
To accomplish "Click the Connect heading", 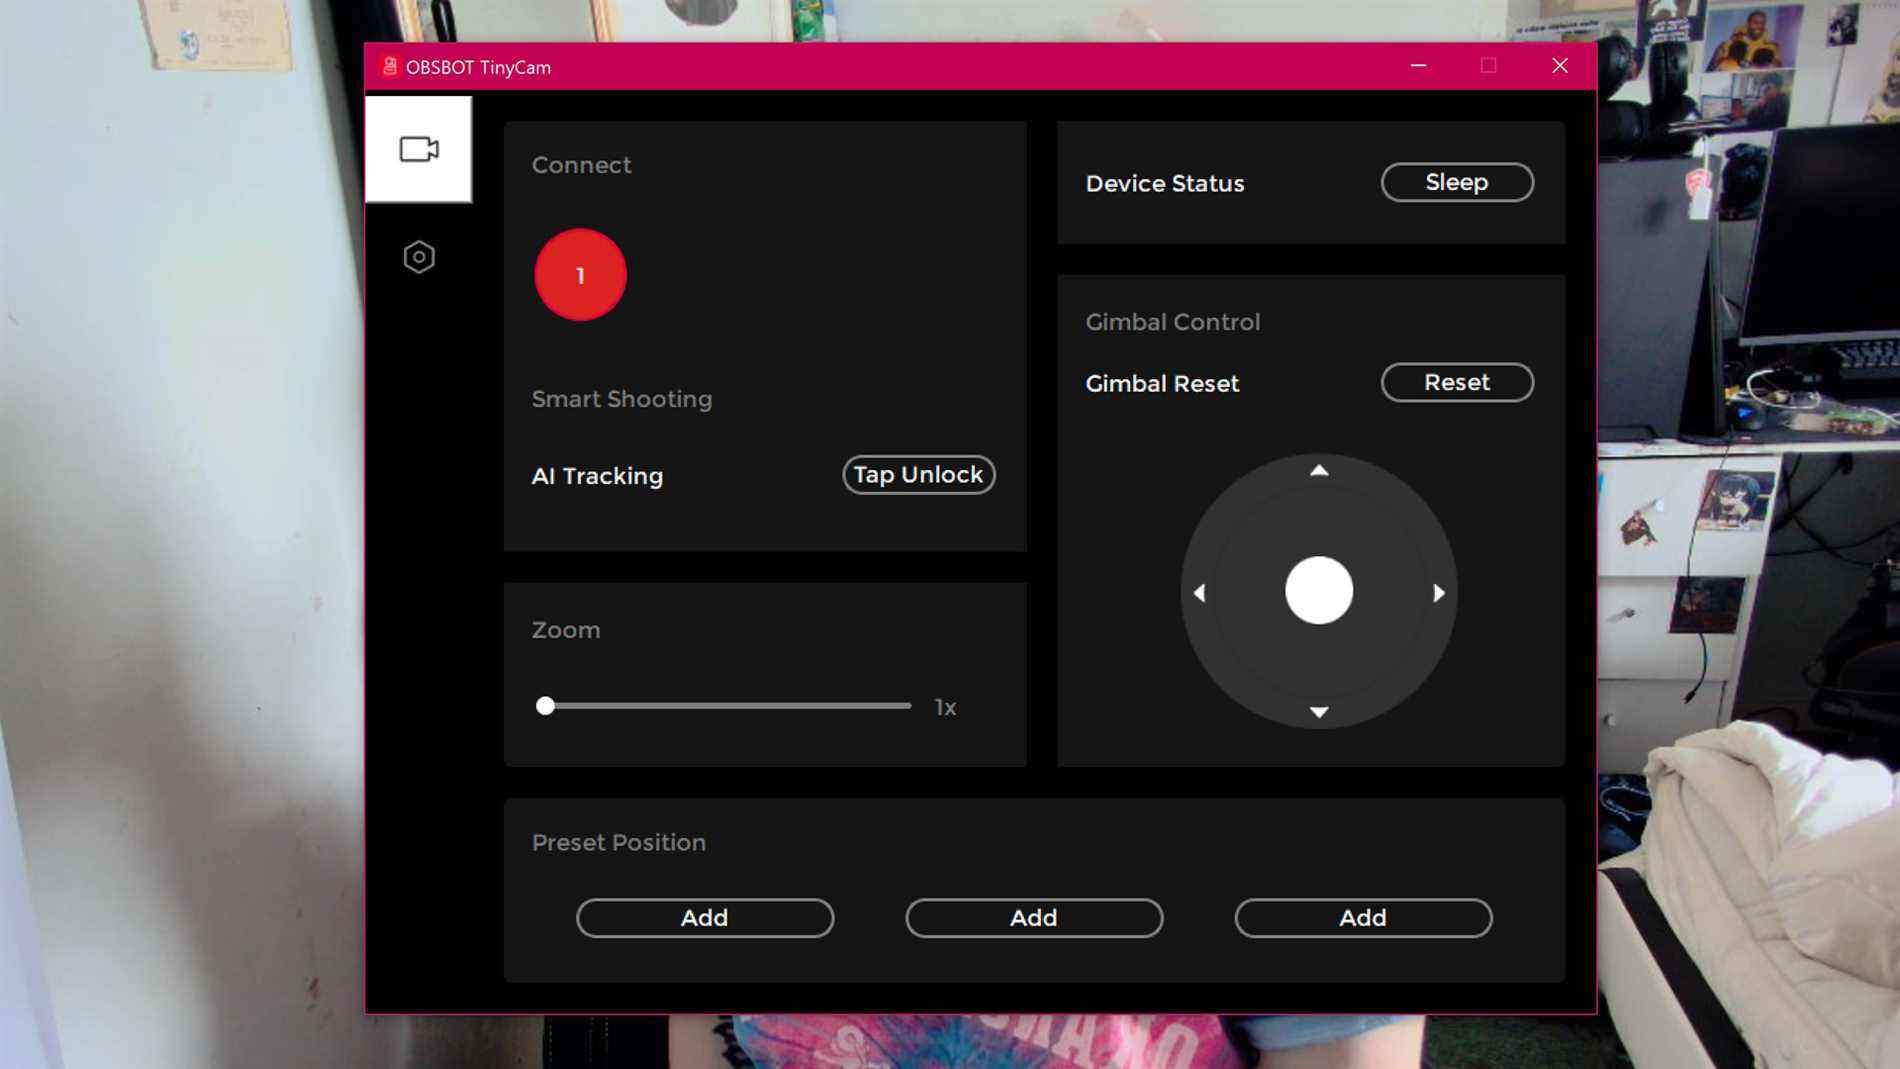I will tap(581, 165).
